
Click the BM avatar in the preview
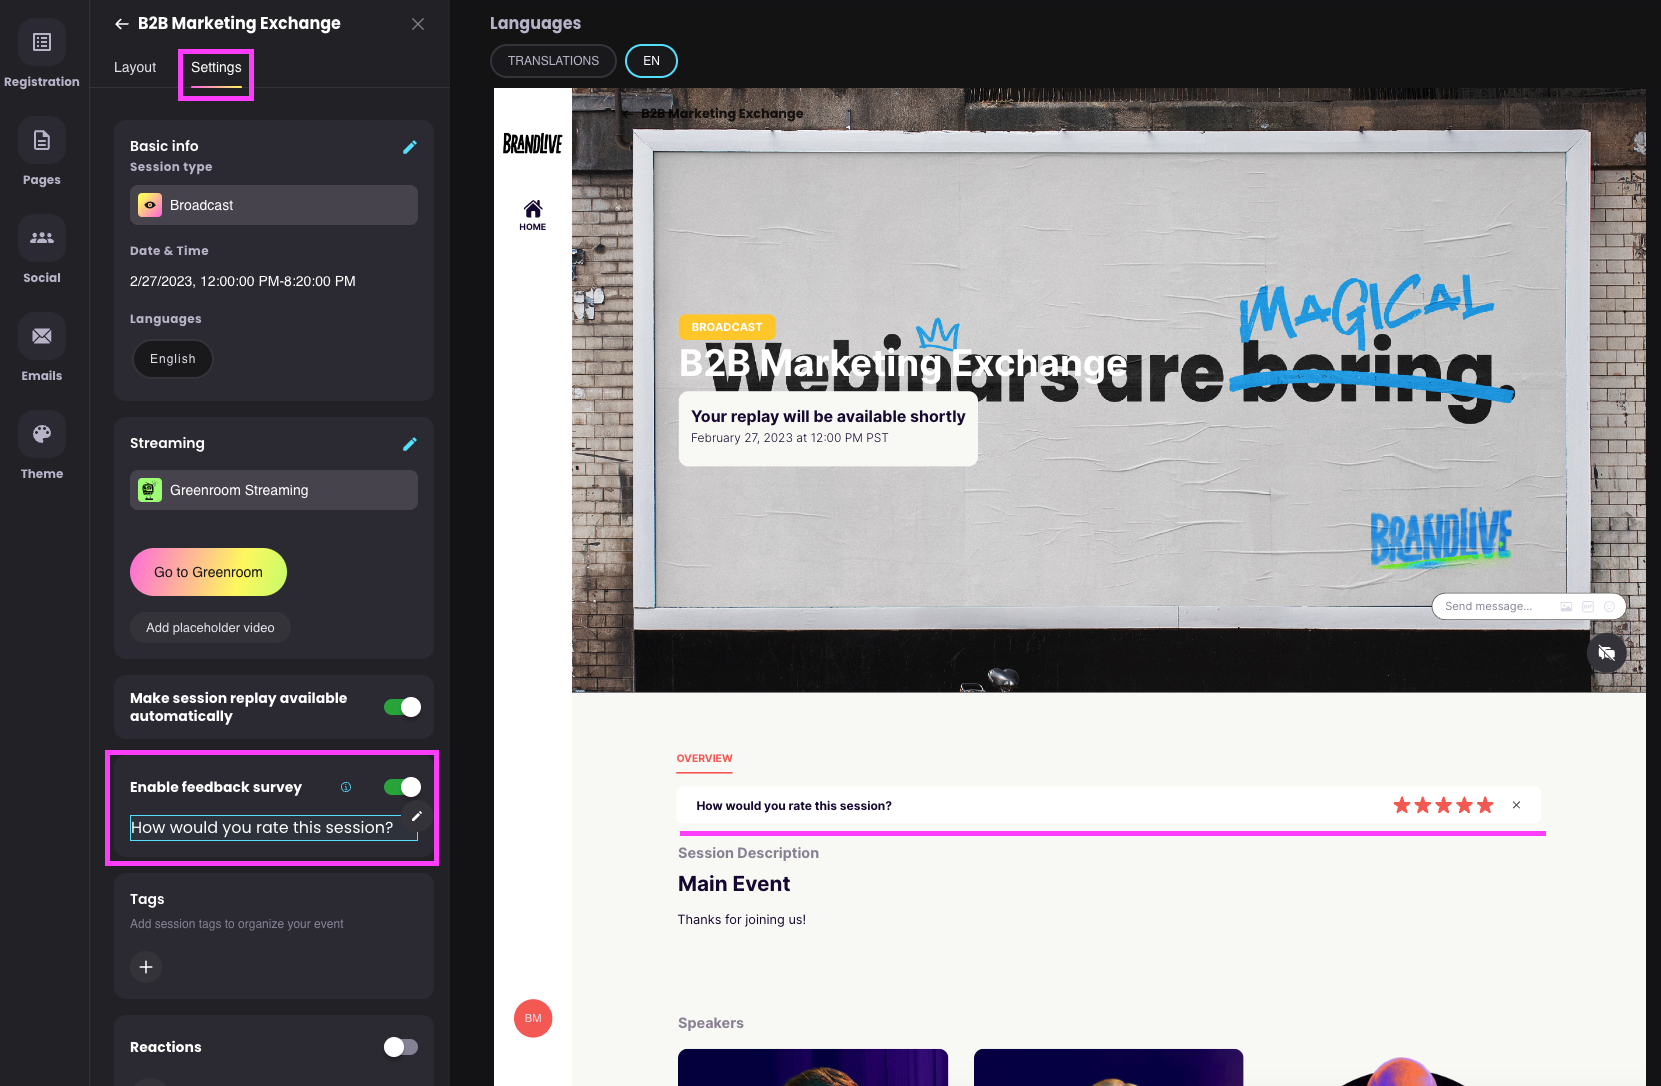pos(533,1018)
